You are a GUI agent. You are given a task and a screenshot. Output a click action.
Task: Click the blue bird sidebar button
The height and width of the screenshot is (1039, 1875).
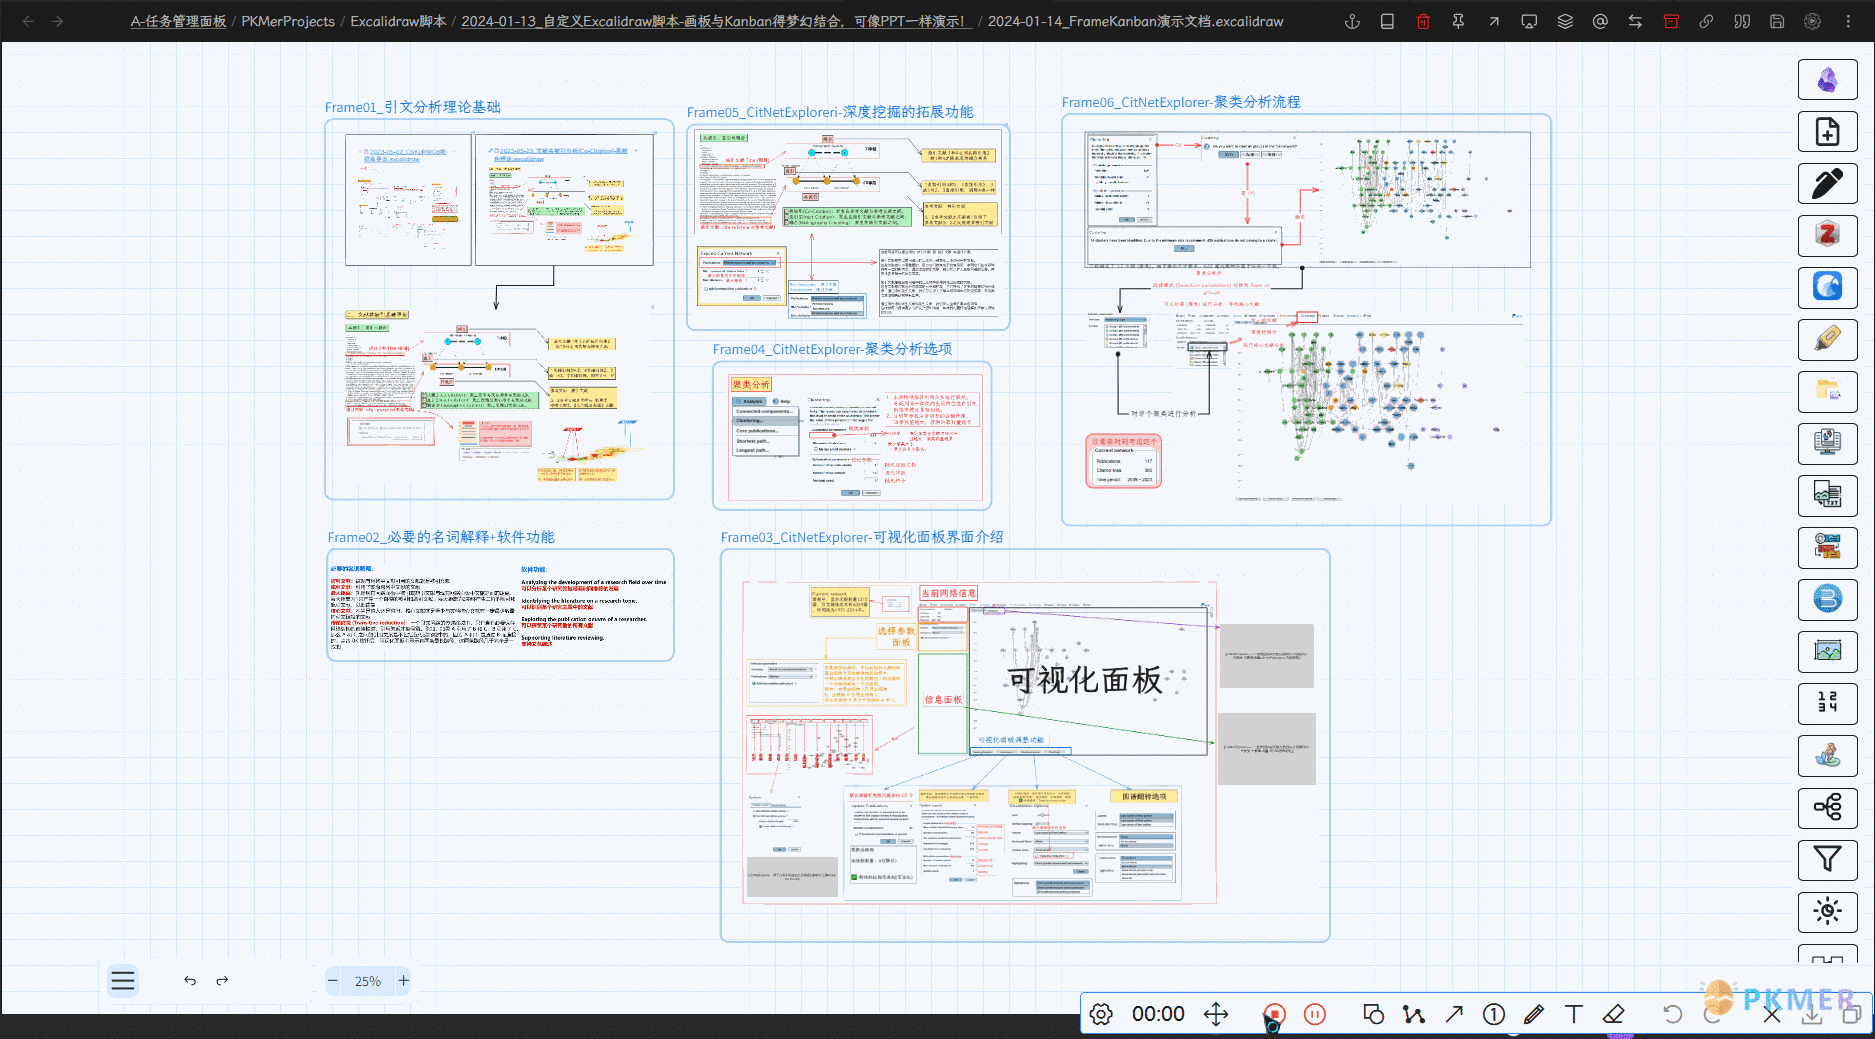click(x=1828, y=288)
